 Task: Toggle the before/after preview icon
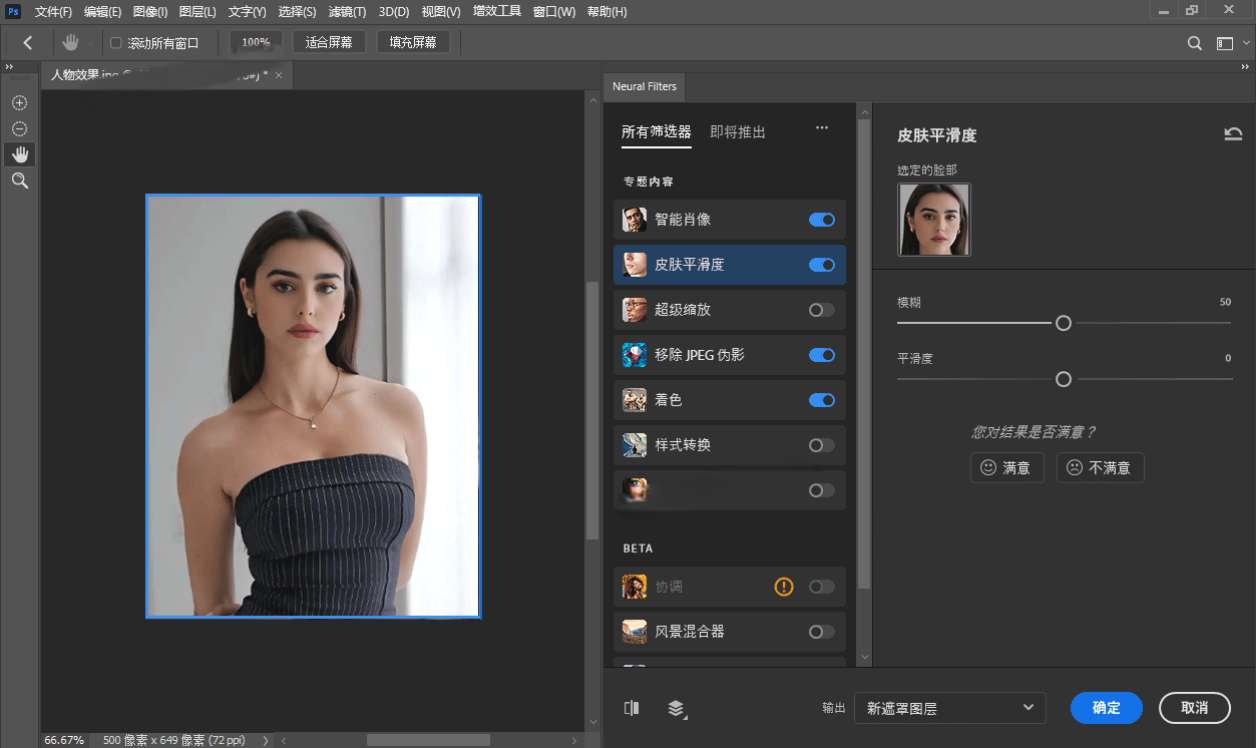coord(631,708)
